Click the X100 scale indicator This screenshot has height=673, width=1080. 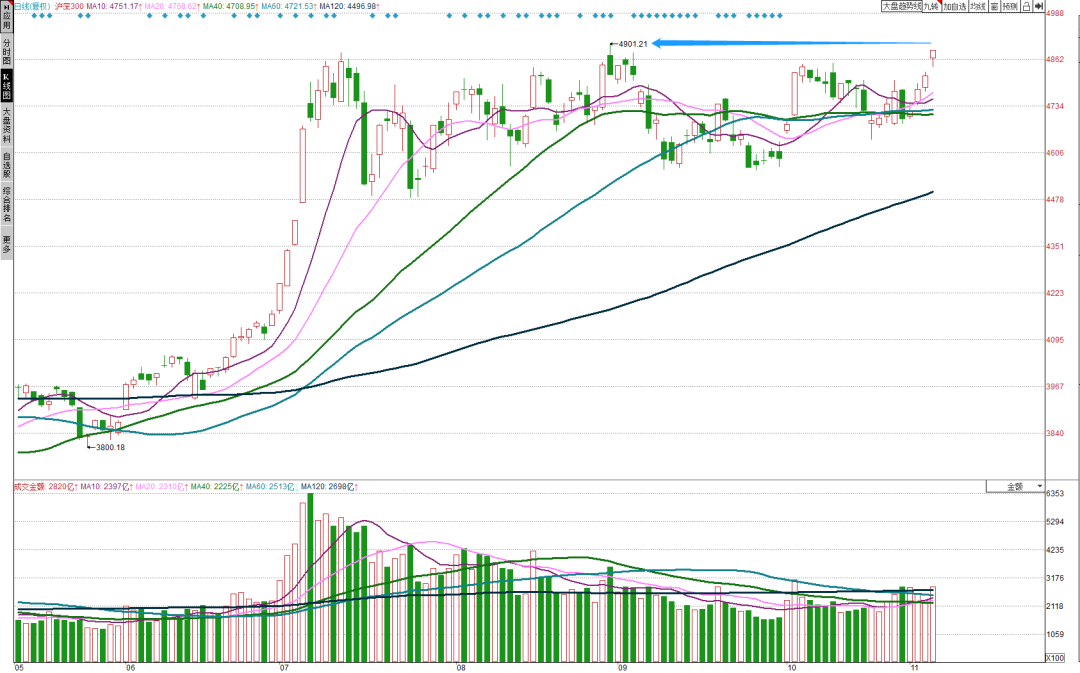coord(1055,658)
